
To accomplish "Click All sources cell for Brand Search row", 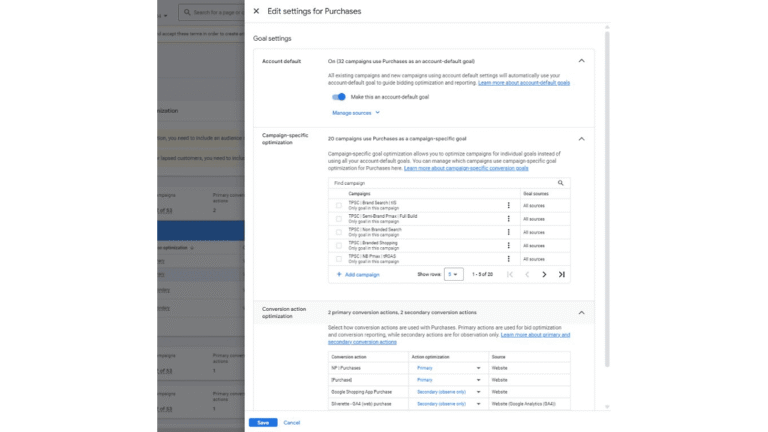I will (x=534, y=206).
